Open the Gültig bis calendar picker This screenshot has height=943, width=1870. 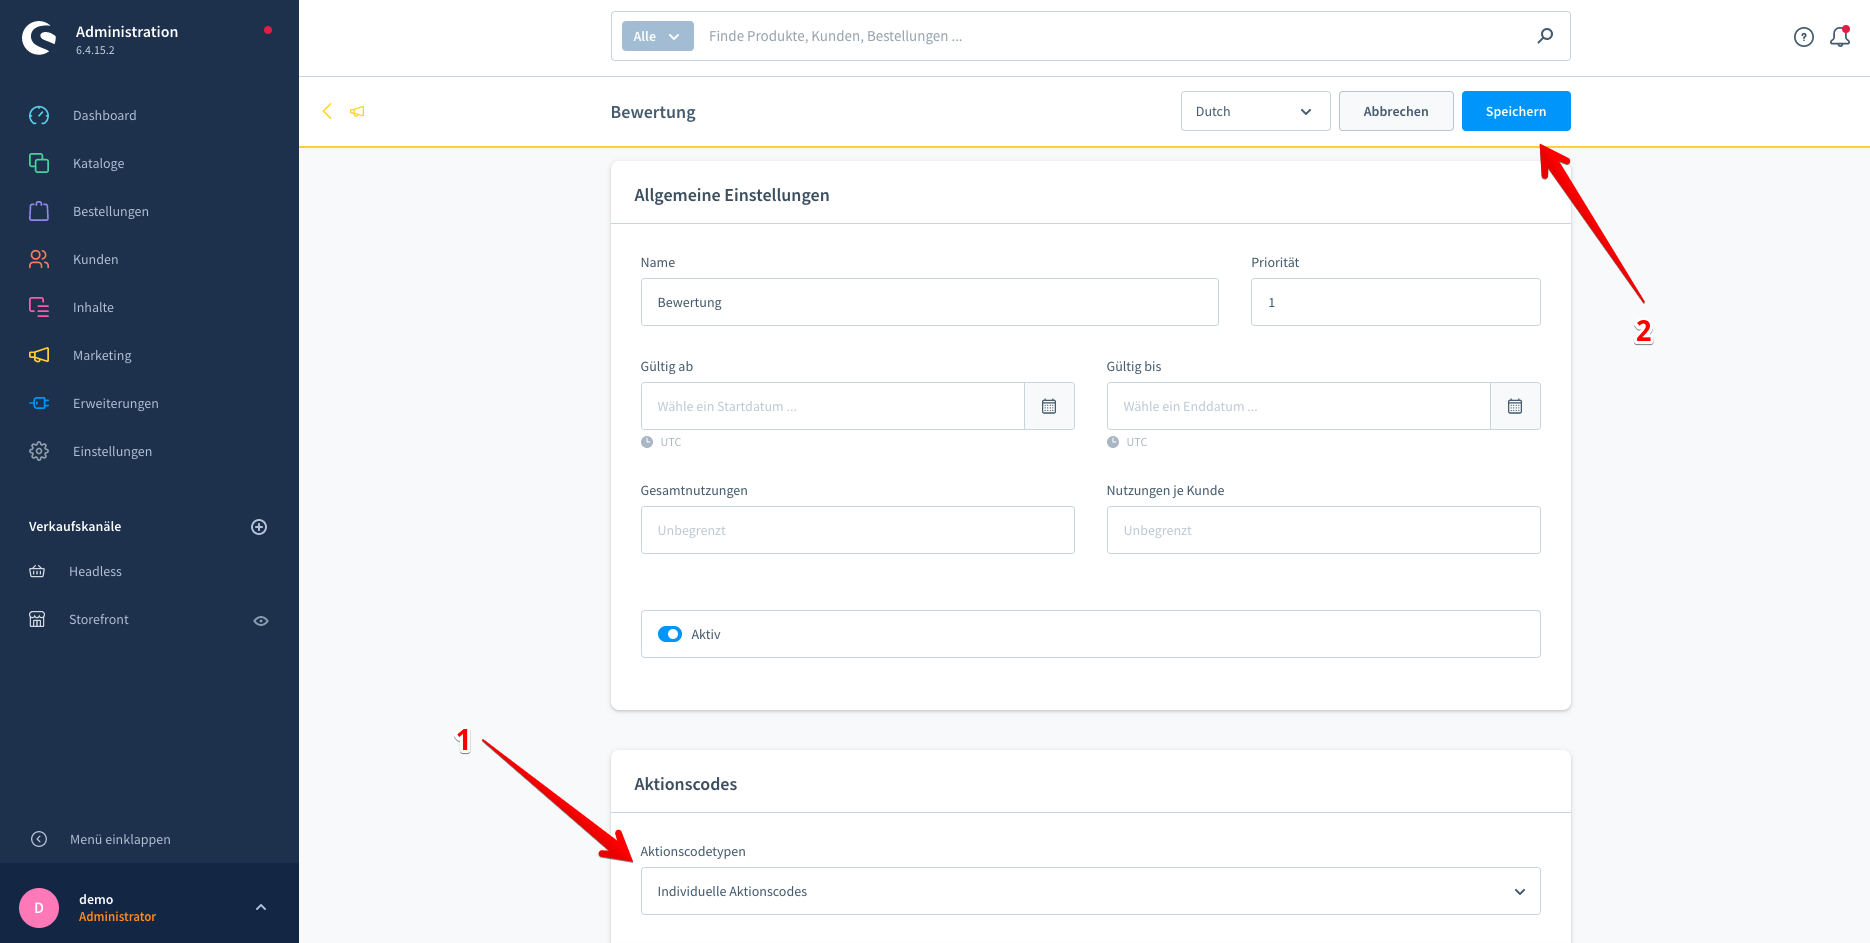coord(1515,406)
